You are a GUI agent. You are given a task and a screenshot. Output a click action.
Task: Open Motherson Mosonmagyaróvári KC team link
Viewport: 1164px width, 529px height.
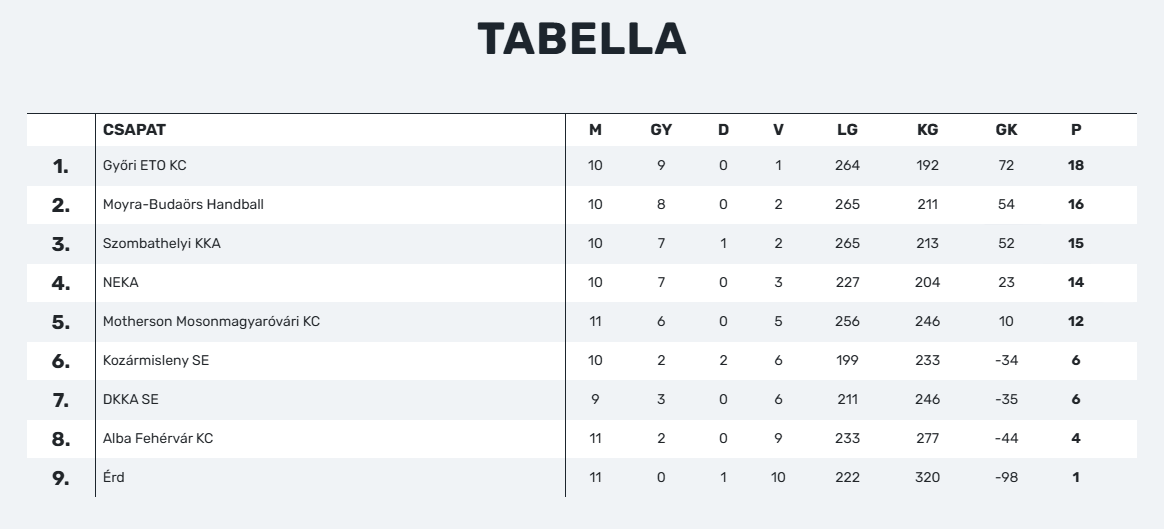tap(211, 321)
